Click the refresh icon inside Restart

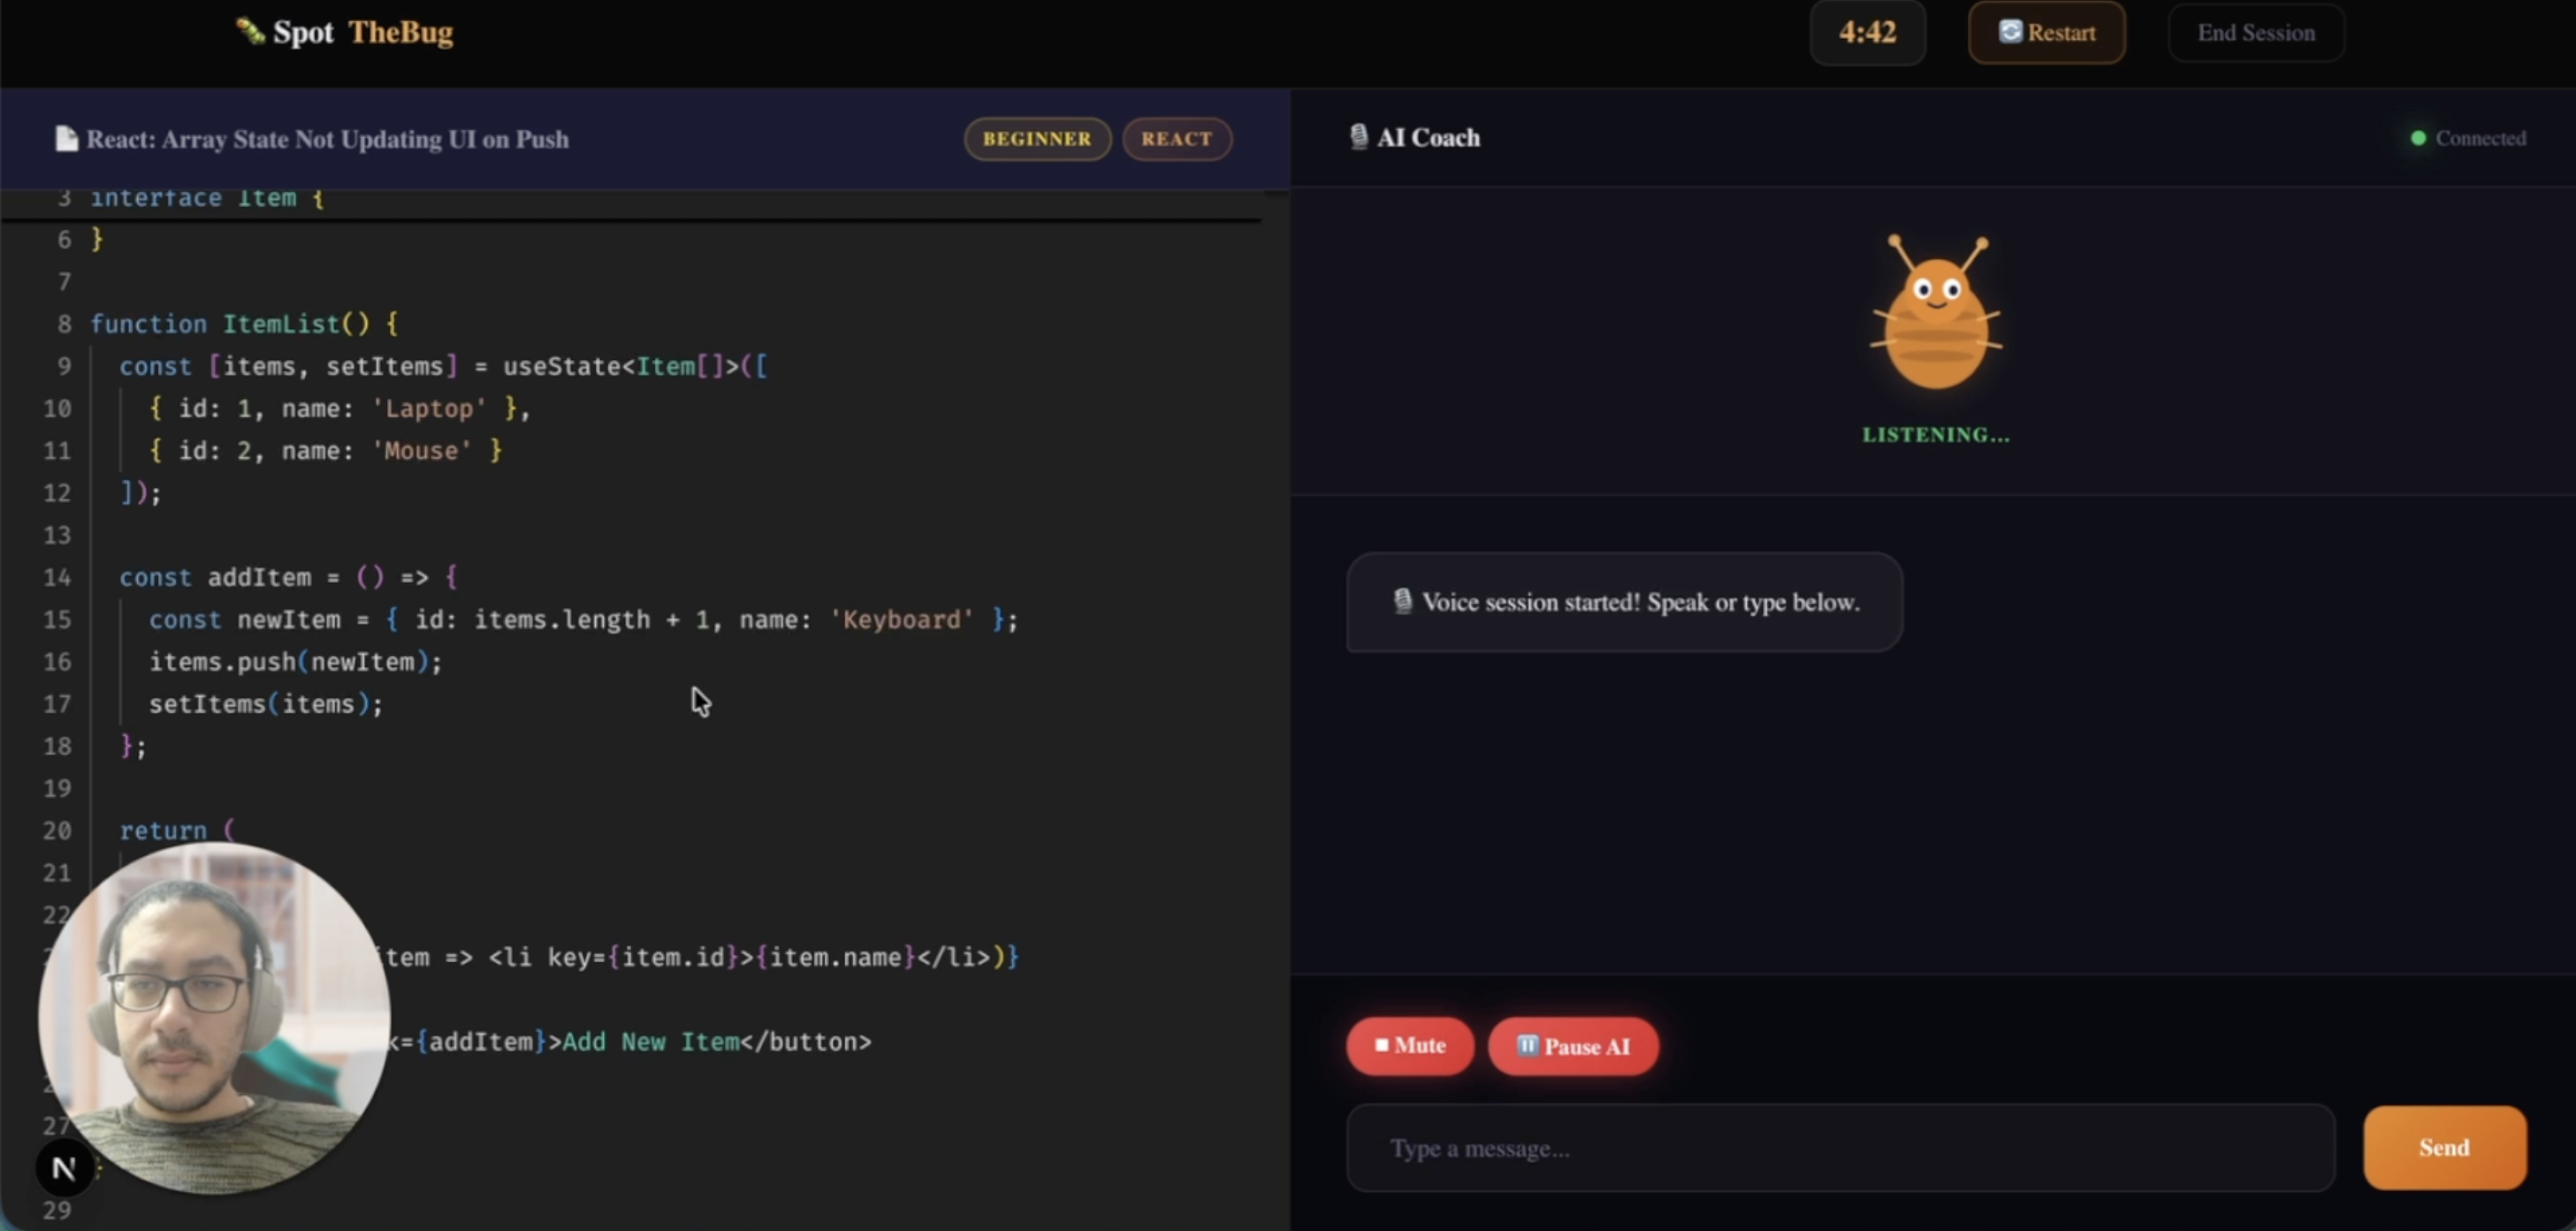click(2010, 31)
